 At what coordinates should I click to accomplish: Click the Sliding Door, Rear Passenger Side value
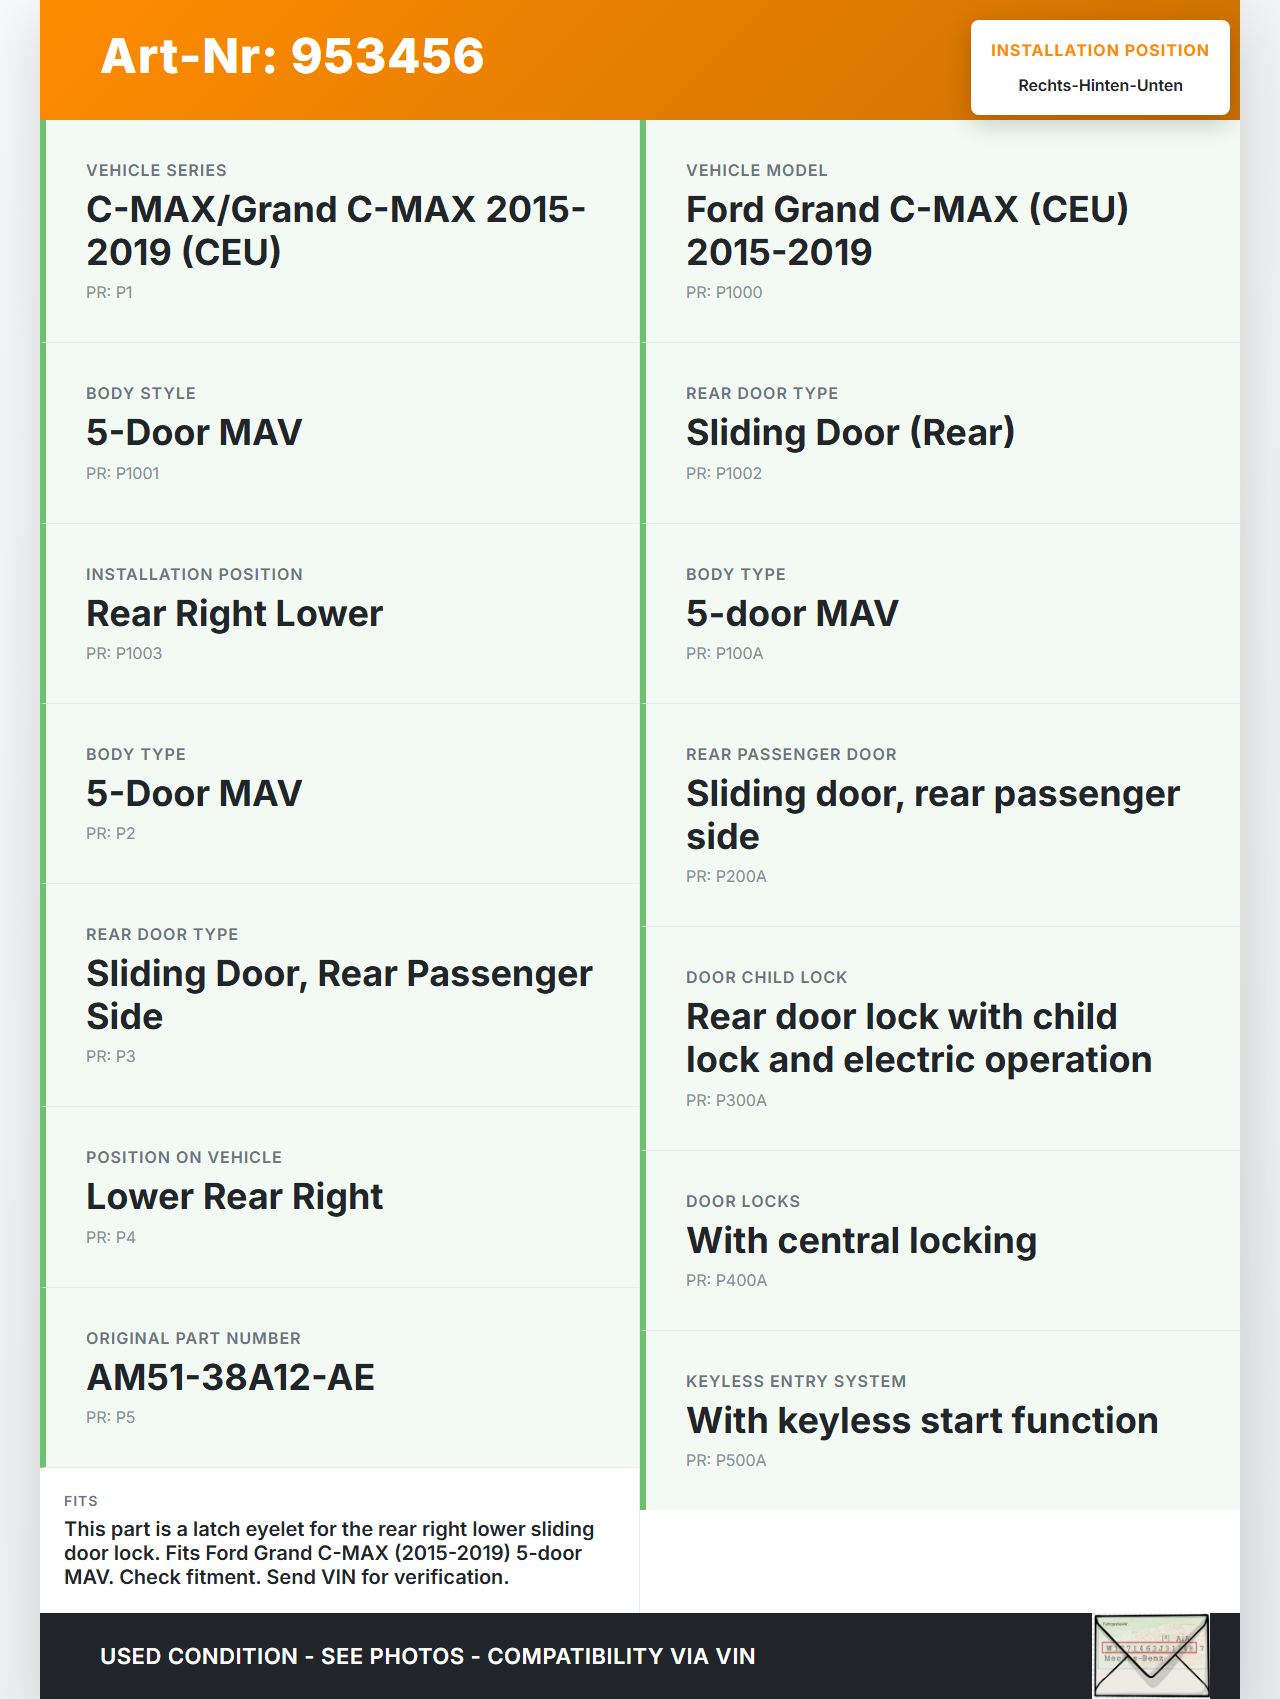click(339, 995)
